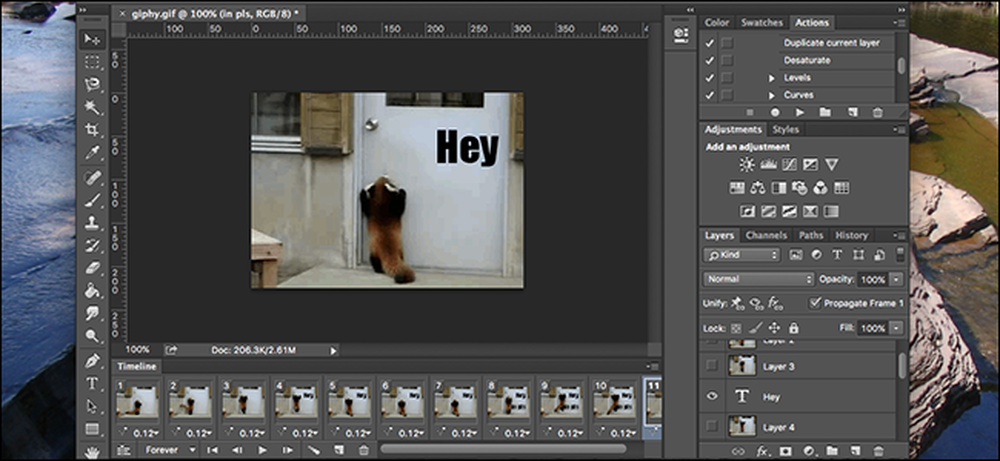This screenshot has height=461, width=1000.
Task: Hide the Hey text layer
Action: click(712, 397)
